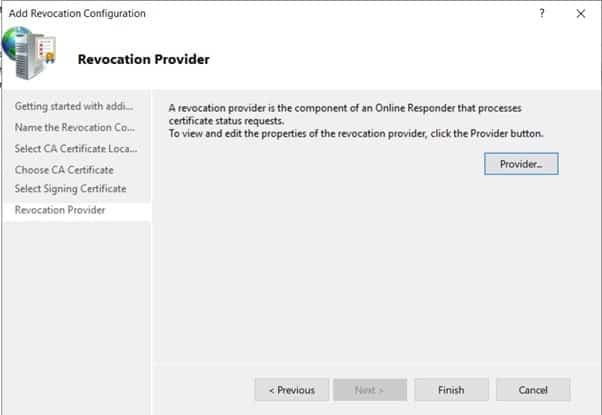Go back with the Previous button
Image resolution: width=602 pixels, height=415 pixels.
point(291,390)
